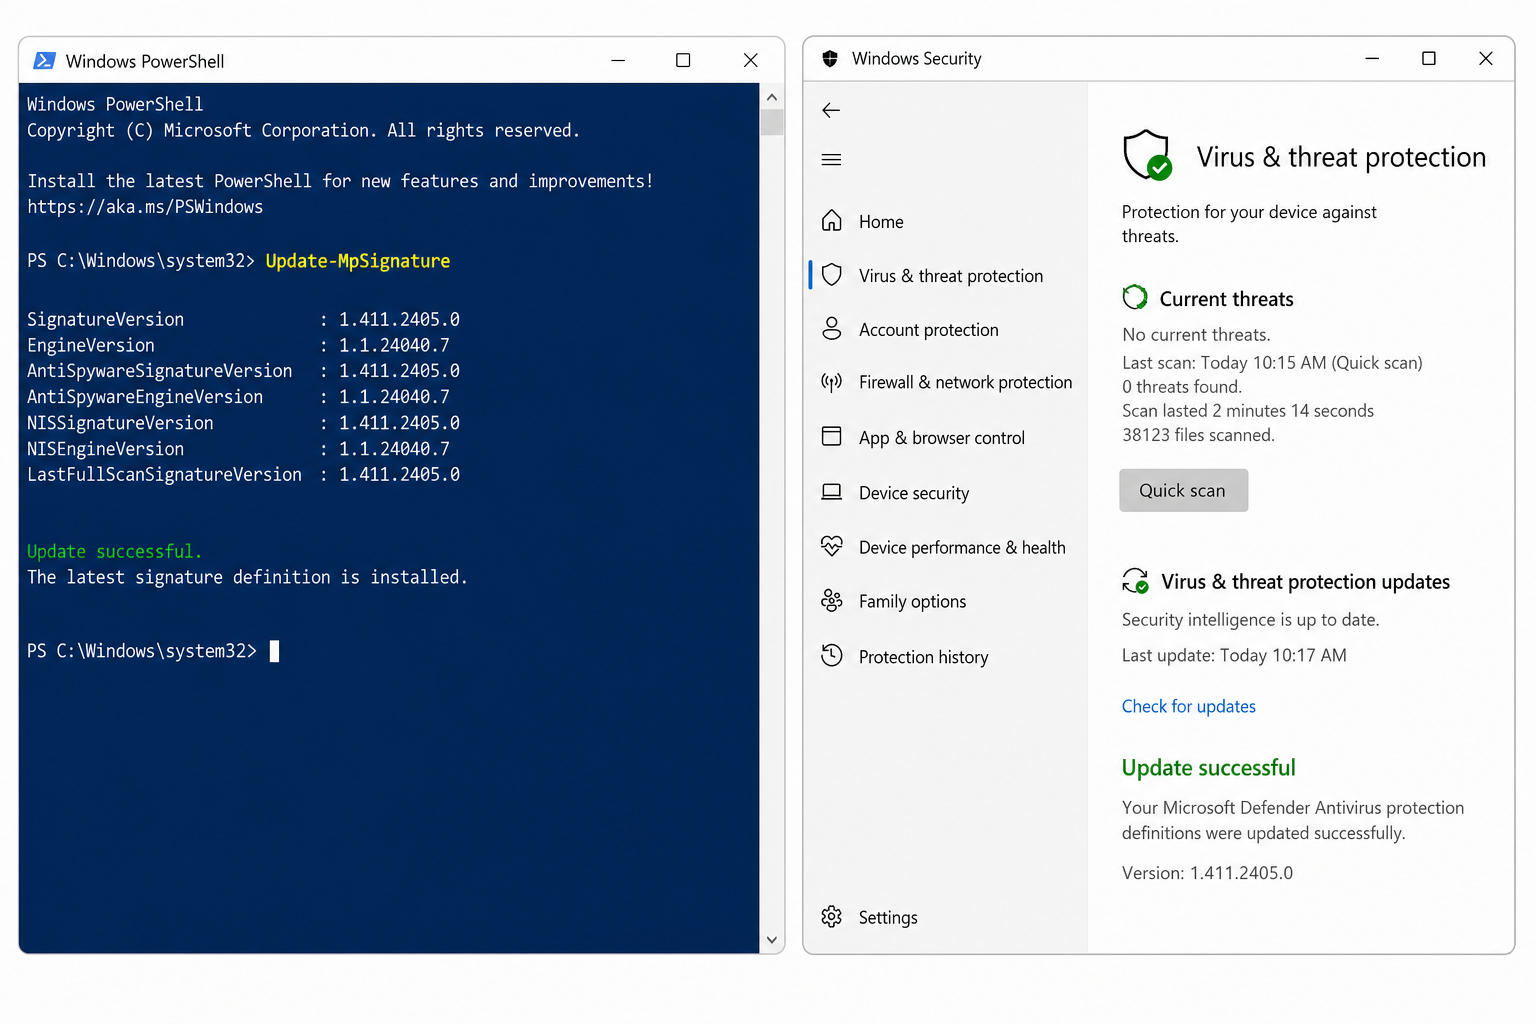Click the family icon for Family options

point(832,600)
